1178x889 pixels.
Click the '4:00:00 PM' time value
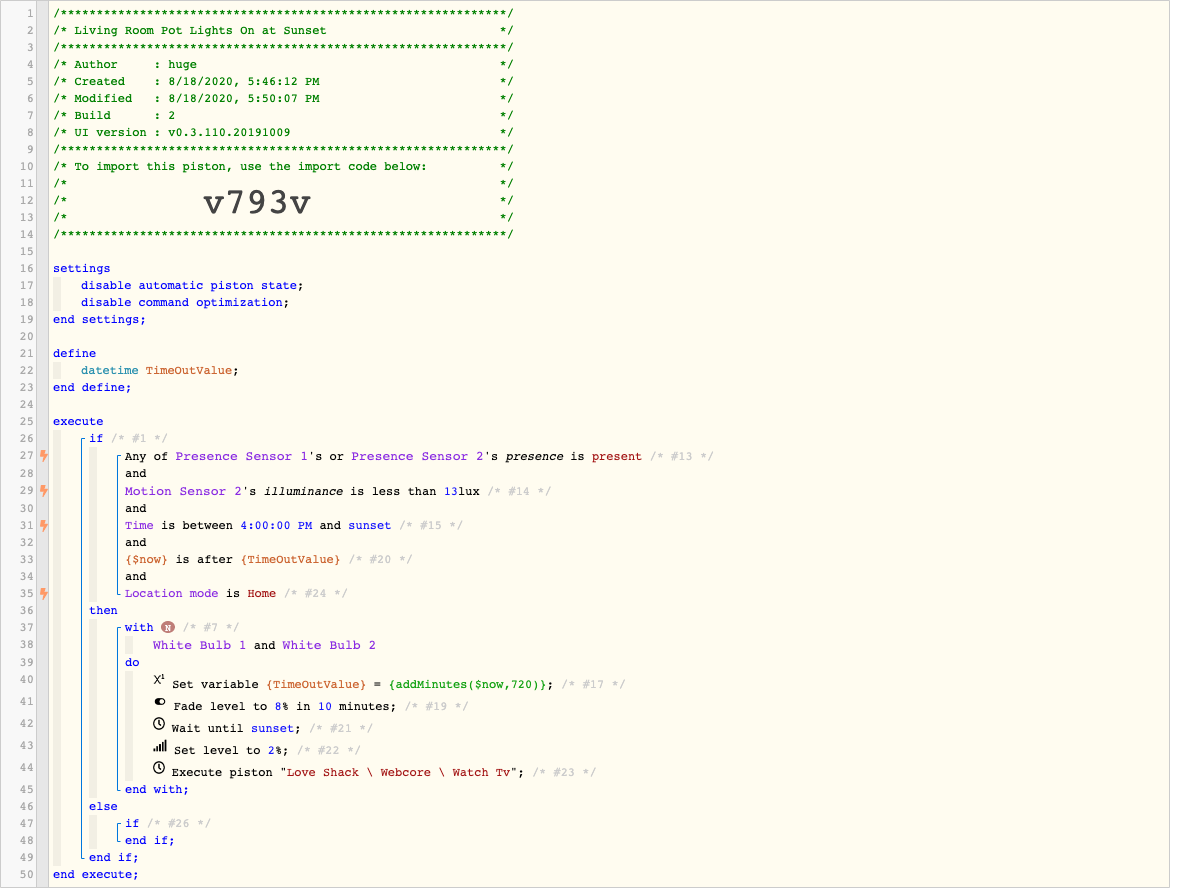[x=276, y=525]
